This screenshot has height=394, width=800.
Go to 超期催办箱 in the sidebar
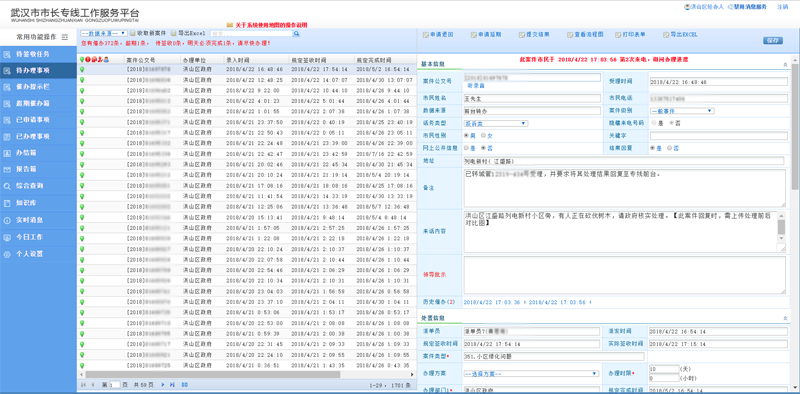click(38, 104)
